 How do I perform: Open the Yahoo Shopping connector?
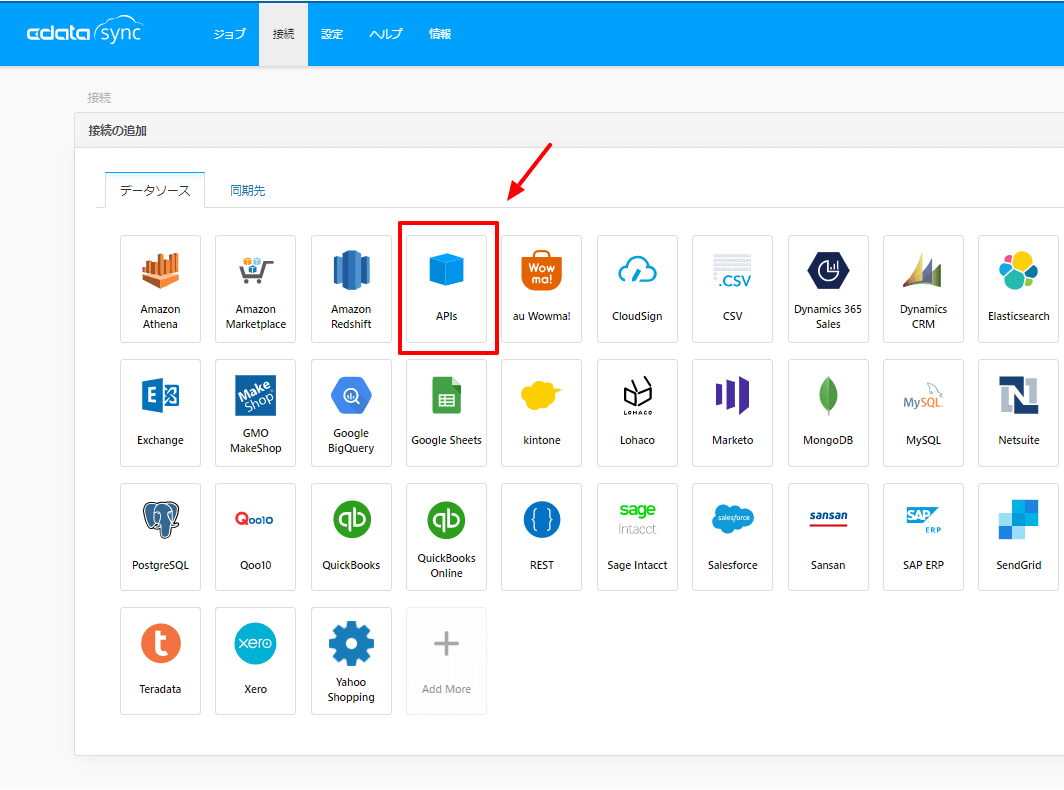[x=351, y=661]
